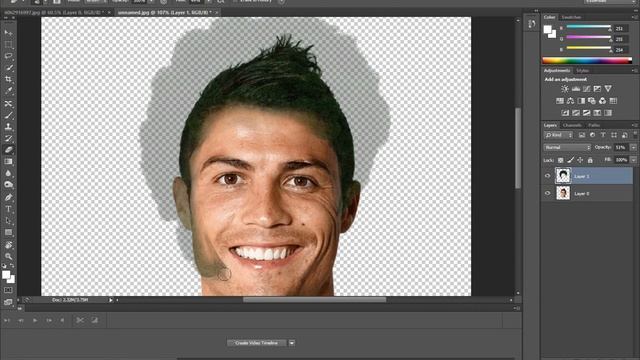Open the Fill slider dropdown arrow
640x360 pixels.
pyautogui.click(x=633, y=160)
